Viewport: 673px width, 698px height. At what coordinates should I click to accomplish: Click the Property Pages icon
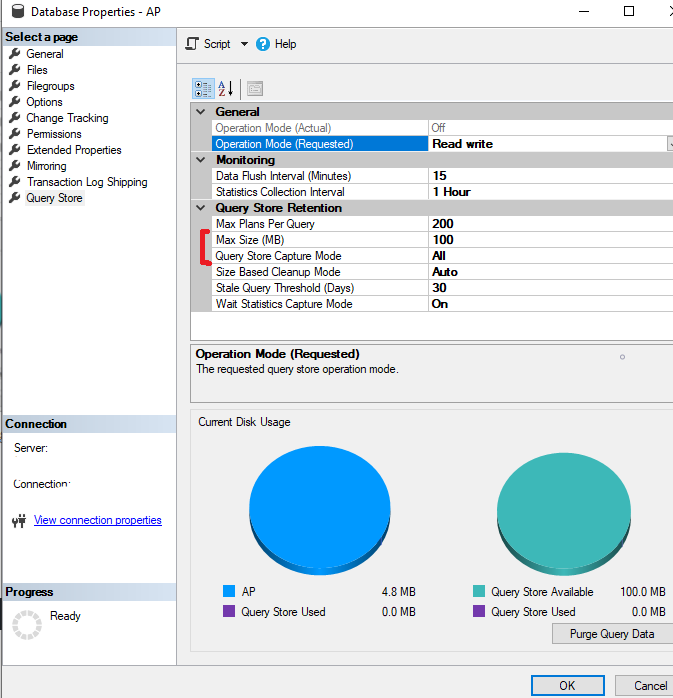[255, 89]
